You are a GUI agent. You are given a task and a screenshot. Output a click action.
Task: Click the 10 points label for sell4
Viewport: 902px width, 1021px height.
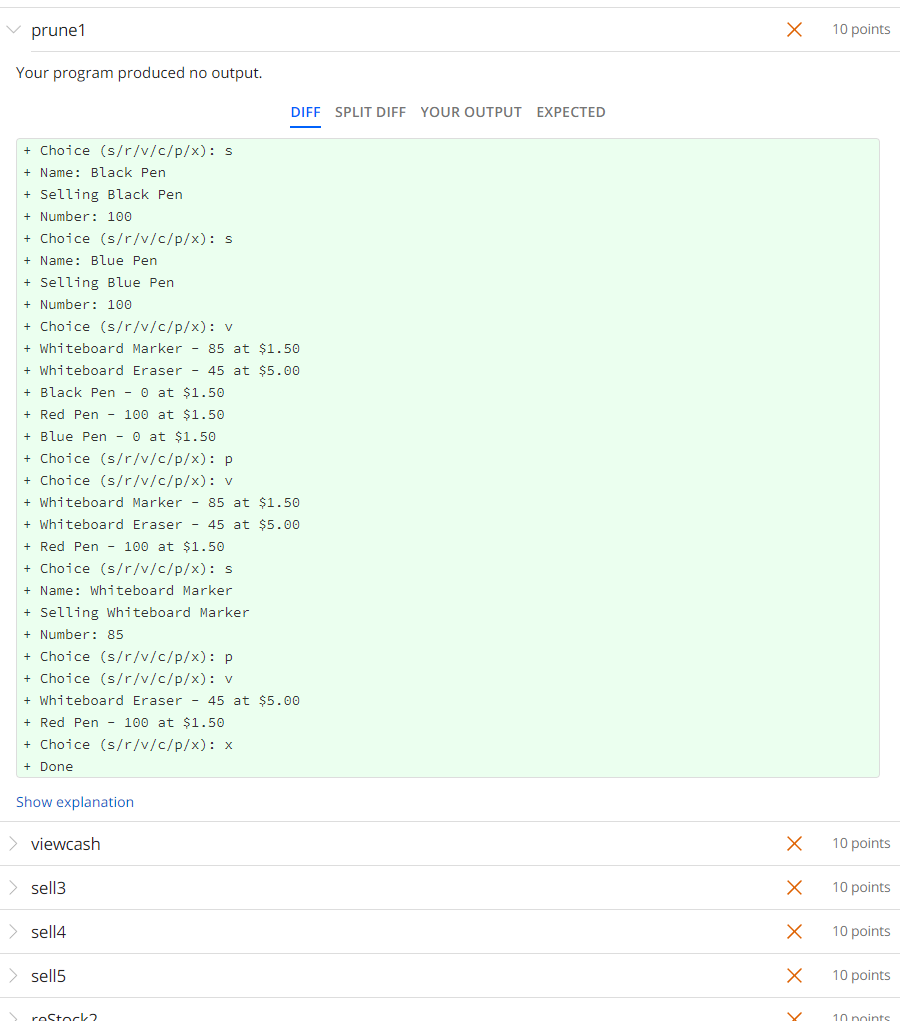[x=861, y=931]
